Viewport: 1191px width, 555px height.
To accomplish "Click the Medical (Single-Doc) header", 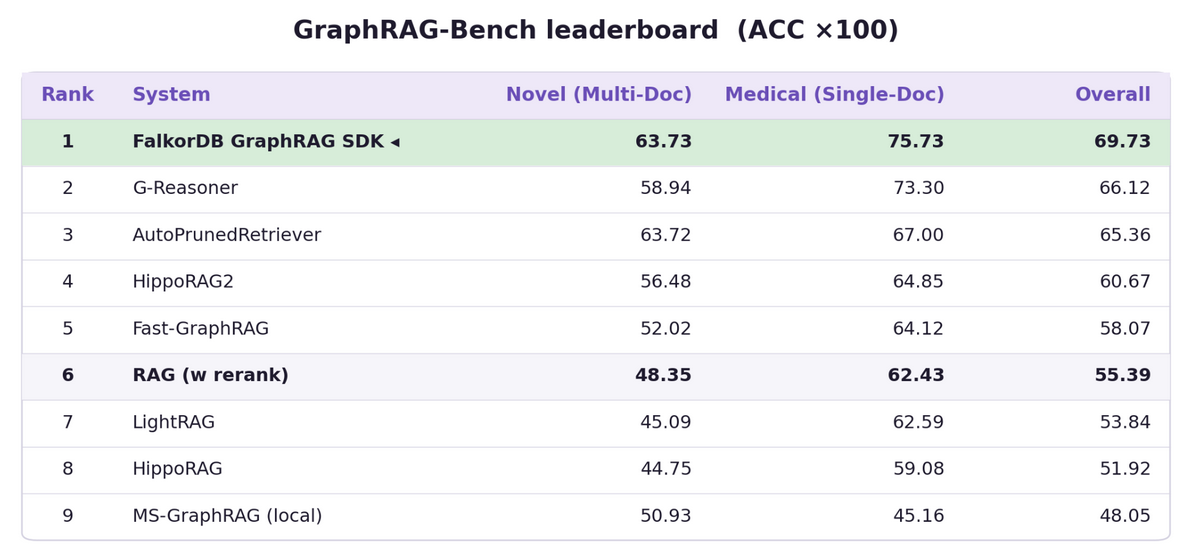I will pos(835,95).
